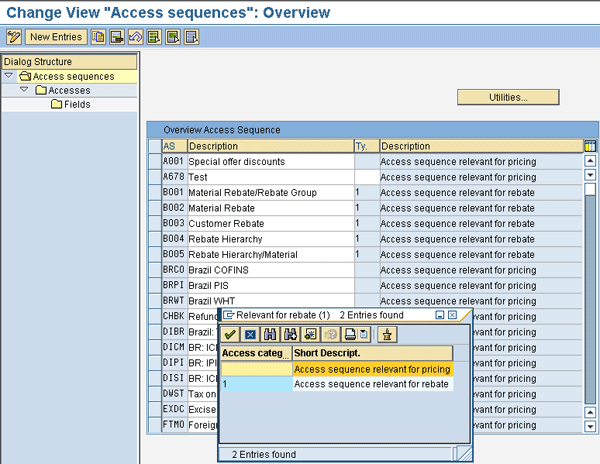Choose 'Access sequence relevant for pricing' in popup
600x464 pixels.
(372, 369)
